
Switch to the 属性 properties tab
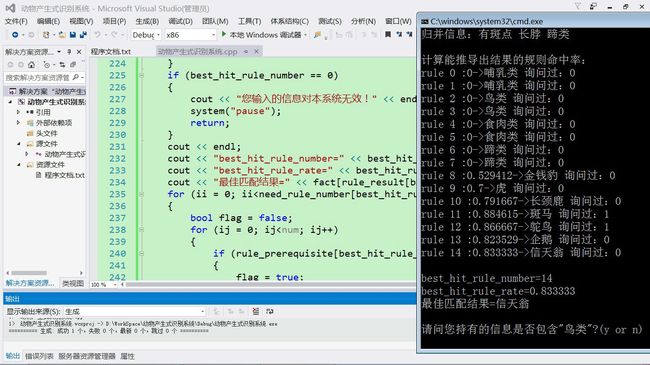click(127, 356)
